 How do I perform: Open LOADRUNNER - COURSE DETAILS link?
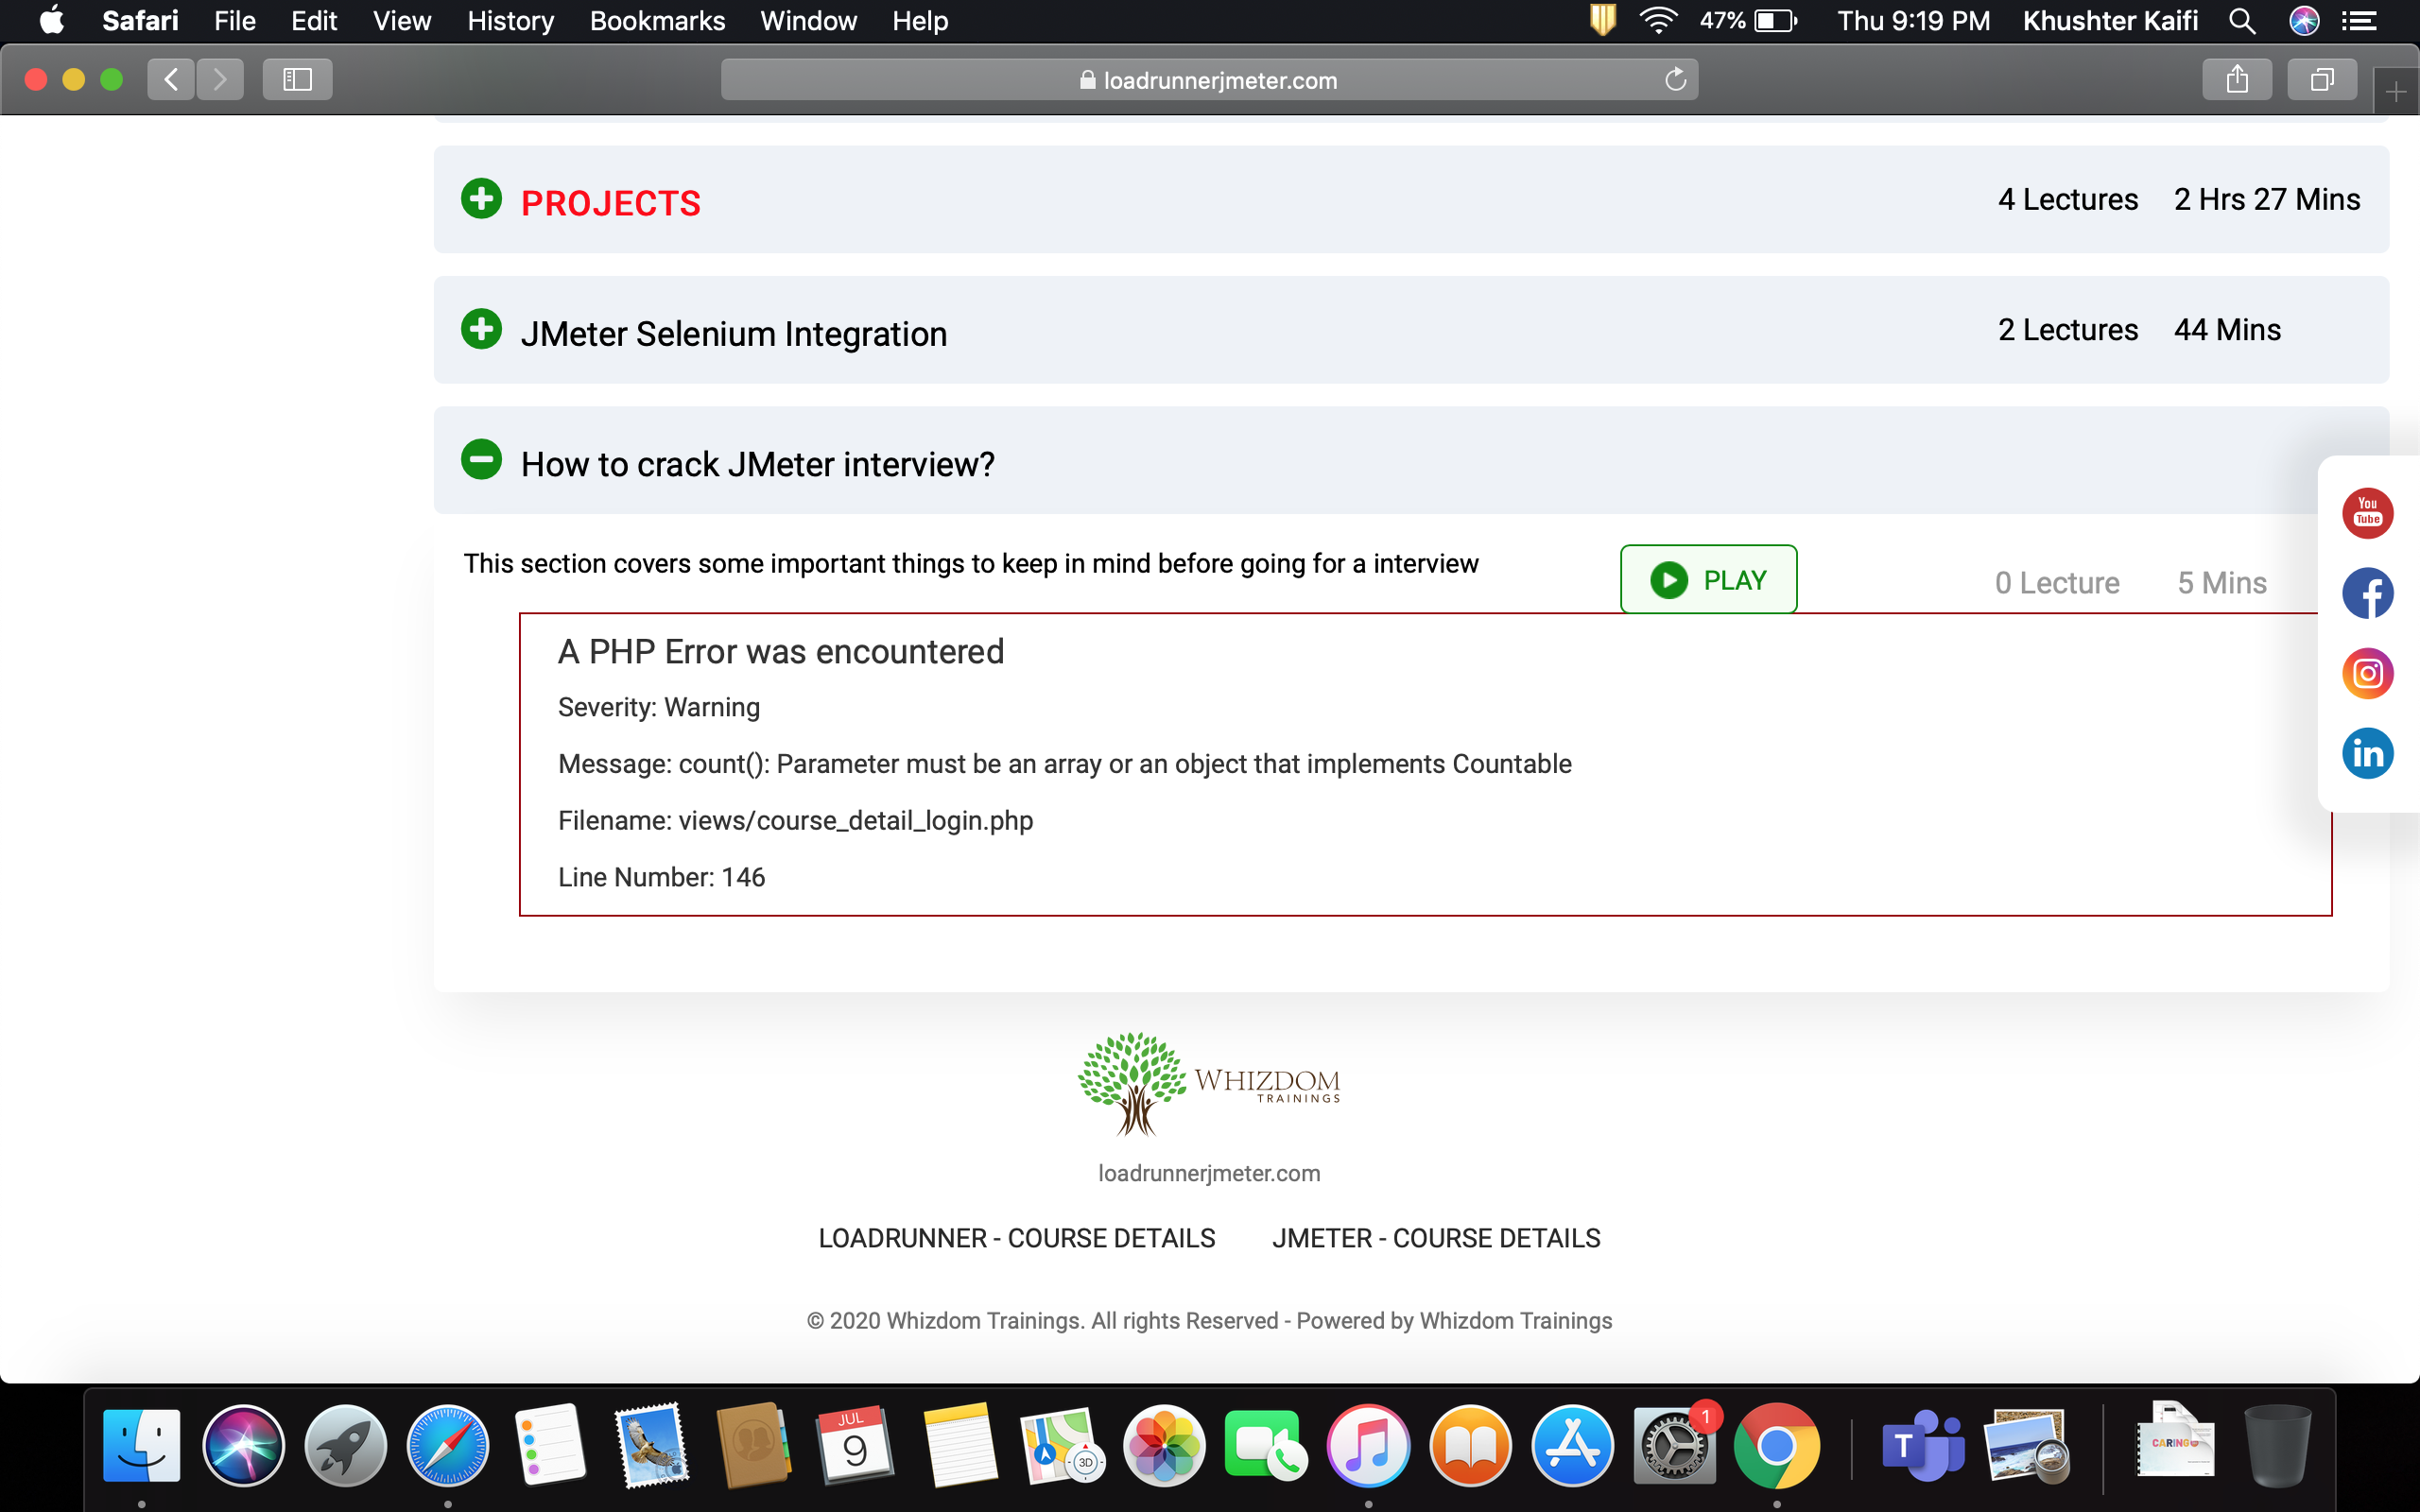click(1017, 1238)
